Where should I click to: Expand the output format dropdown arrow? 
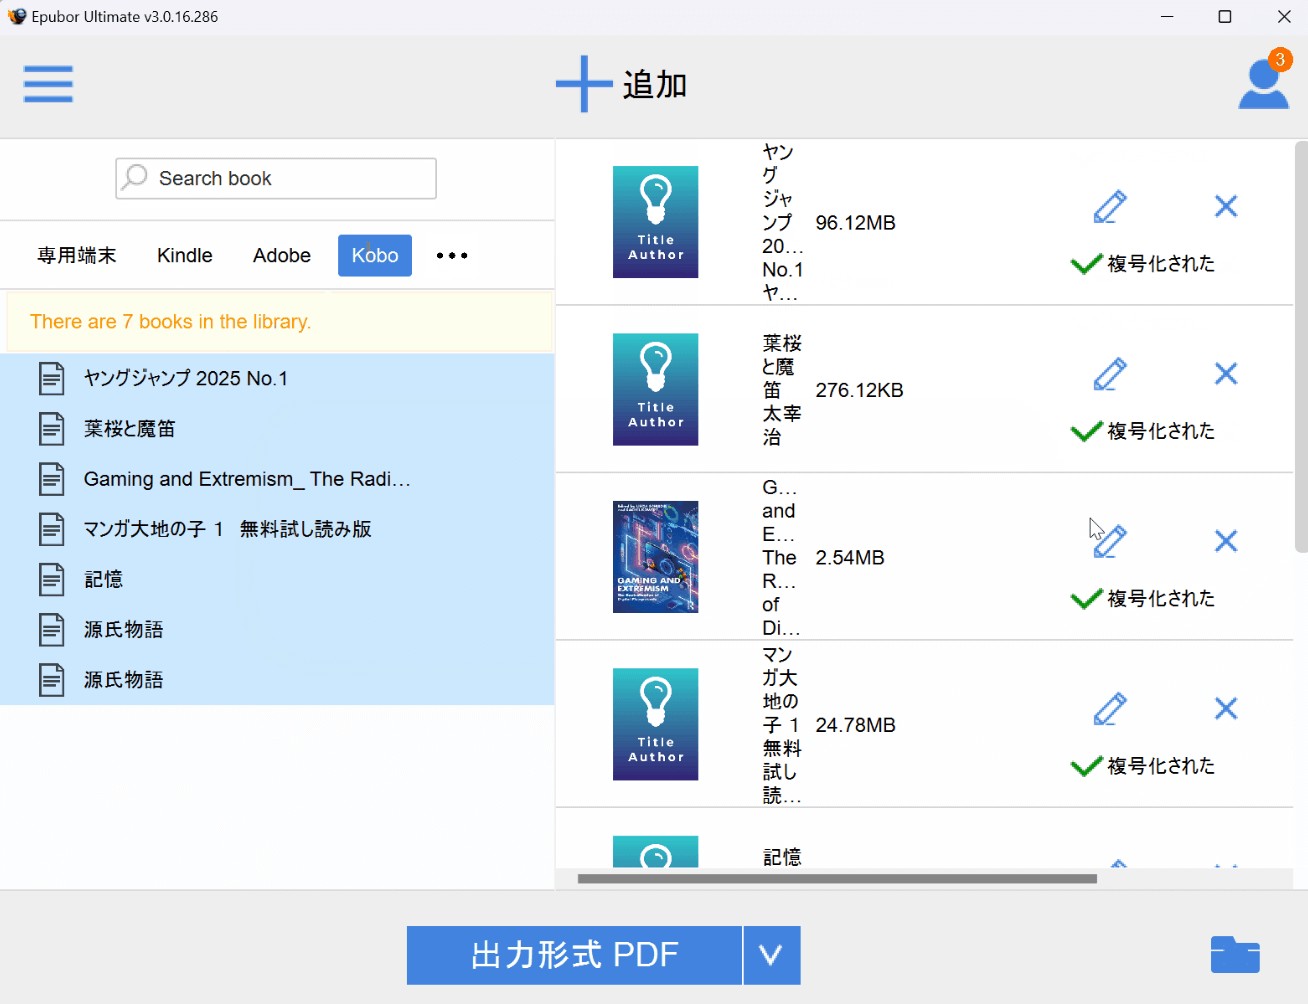771,955
